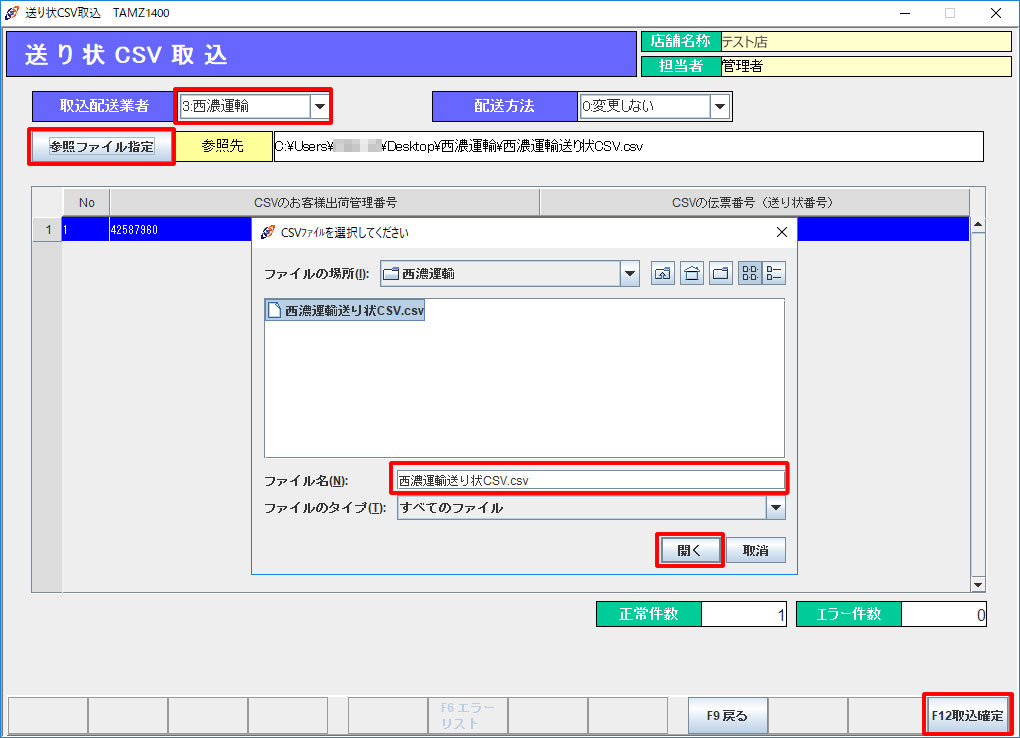1020x738 pixels.
Task: Minimize the 送り状CSV取込 window
Action: 905,13
